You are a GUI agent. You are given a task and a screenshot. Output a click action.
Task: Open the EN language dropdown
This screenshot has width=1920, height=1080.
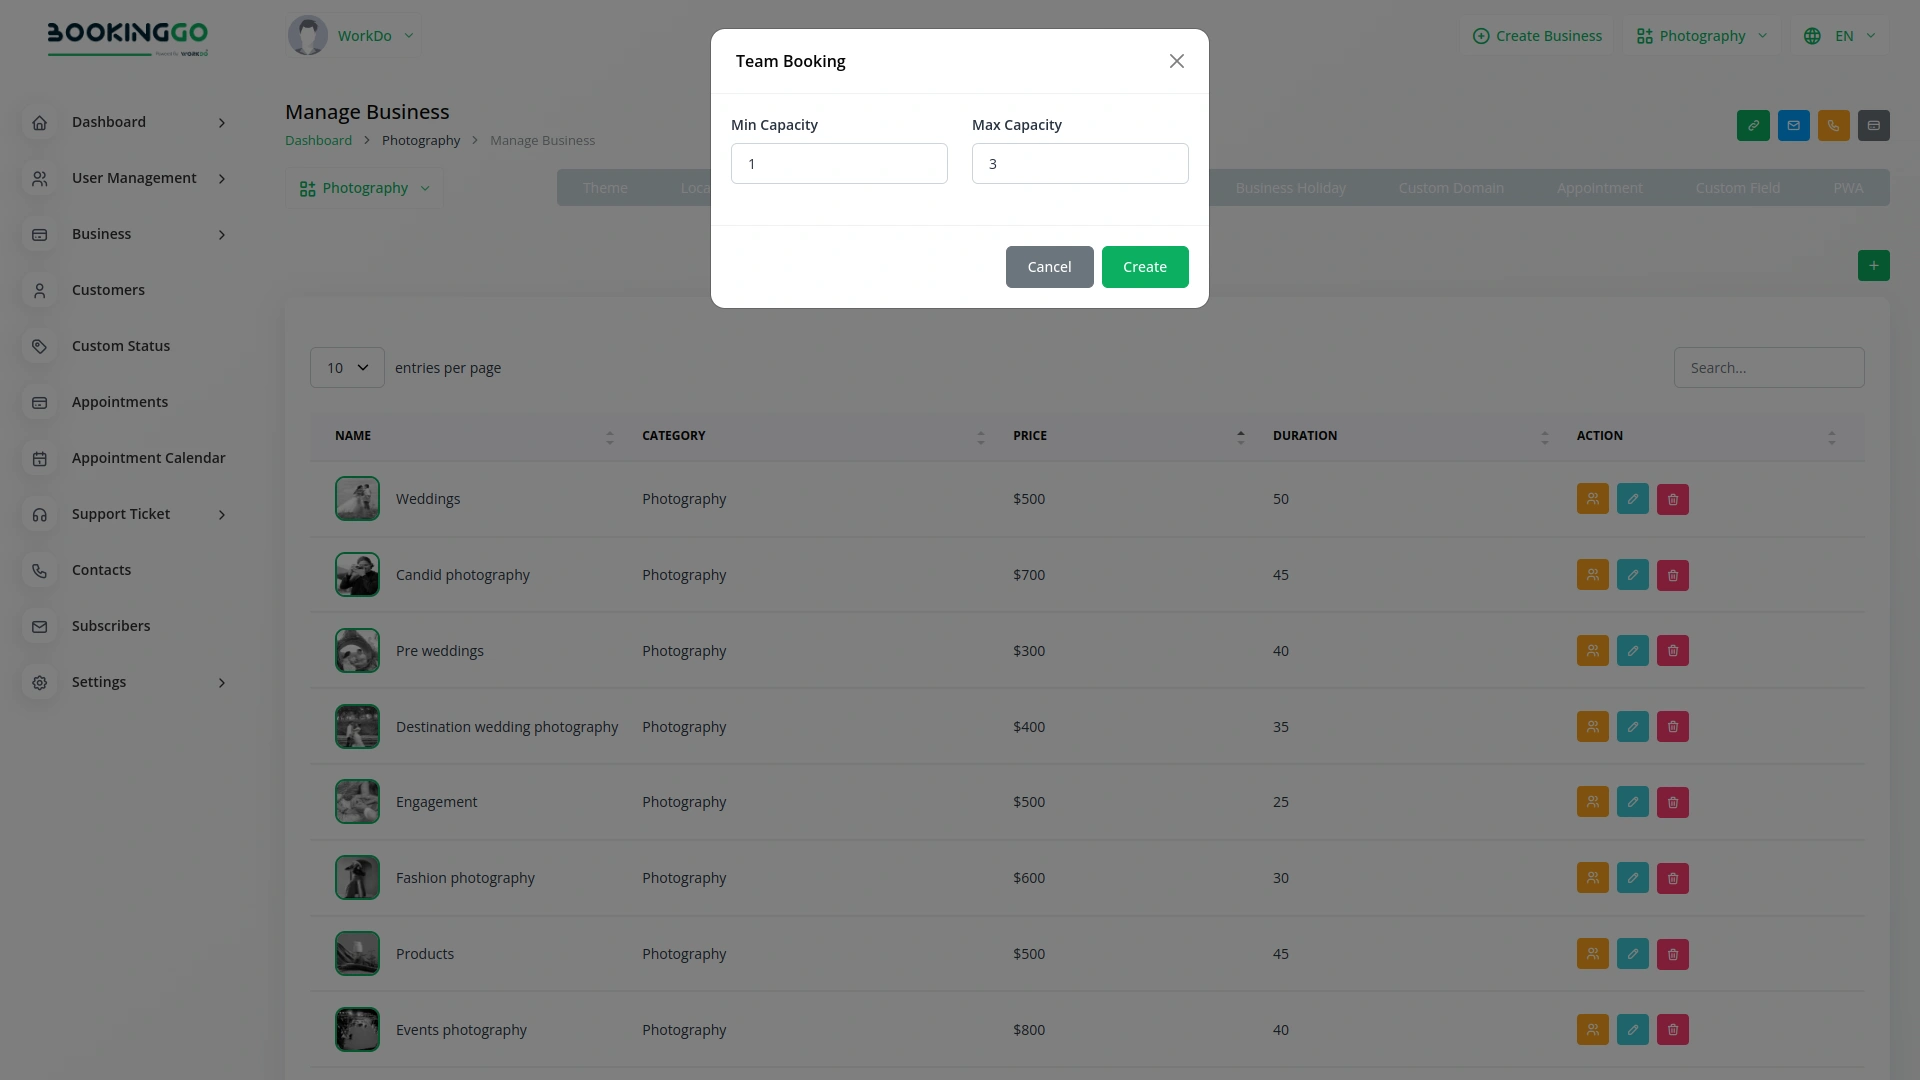tap(1840, 35)
